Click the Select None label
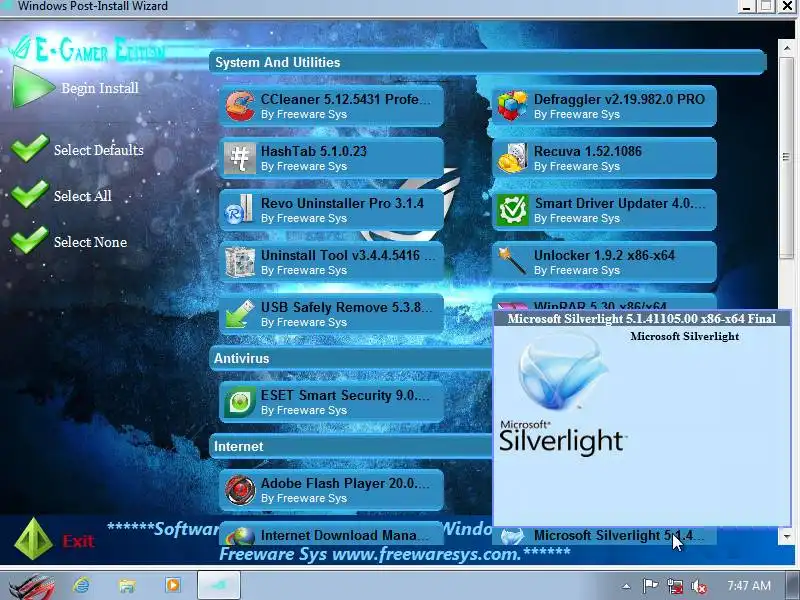Viewport: 800px width, 600px height. click(x=90, y=242)
